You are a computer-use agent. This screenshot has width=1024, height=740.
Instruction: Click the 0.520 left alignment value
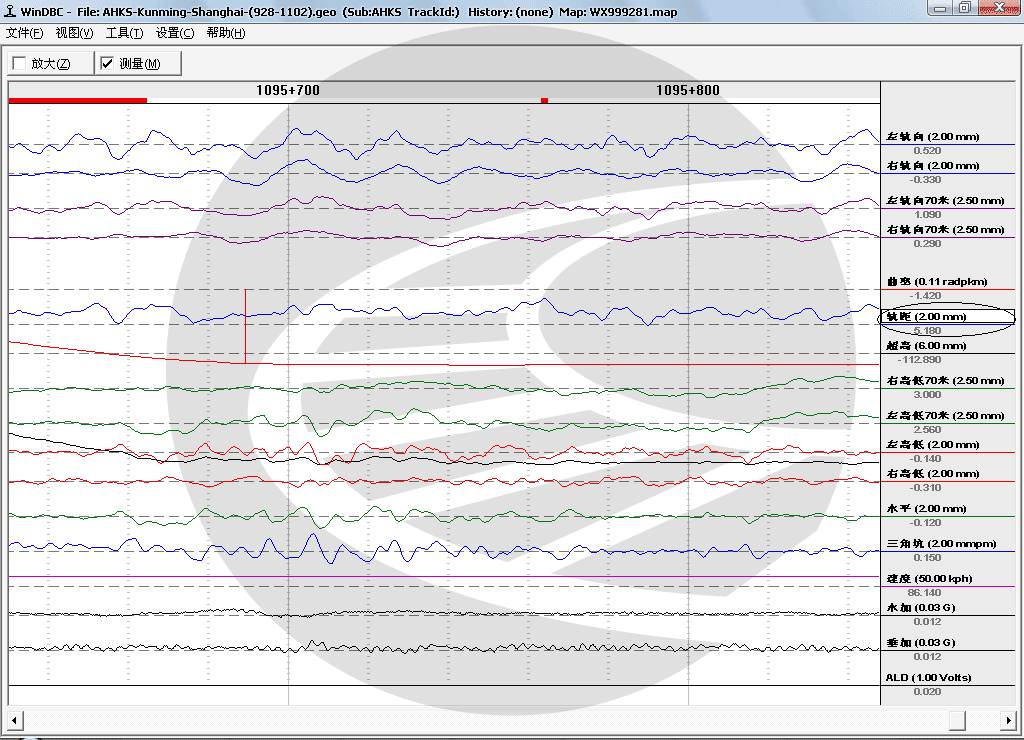click(x=927, y=151)
